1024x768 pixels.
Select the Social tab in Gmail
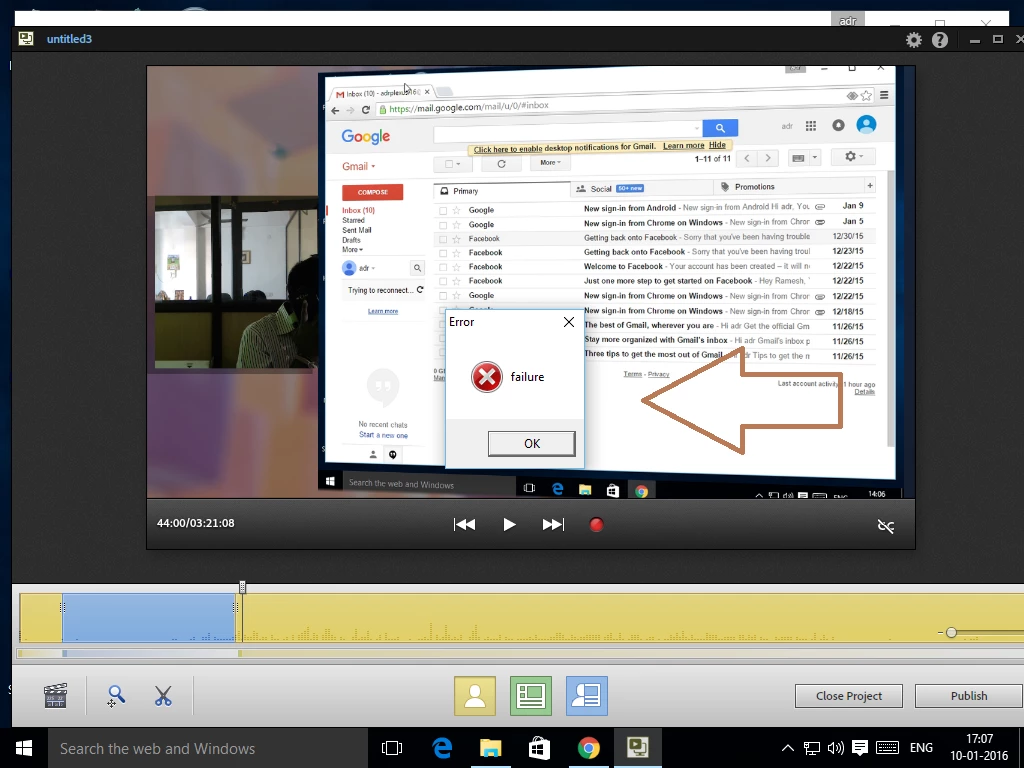(x=640, y=188)
